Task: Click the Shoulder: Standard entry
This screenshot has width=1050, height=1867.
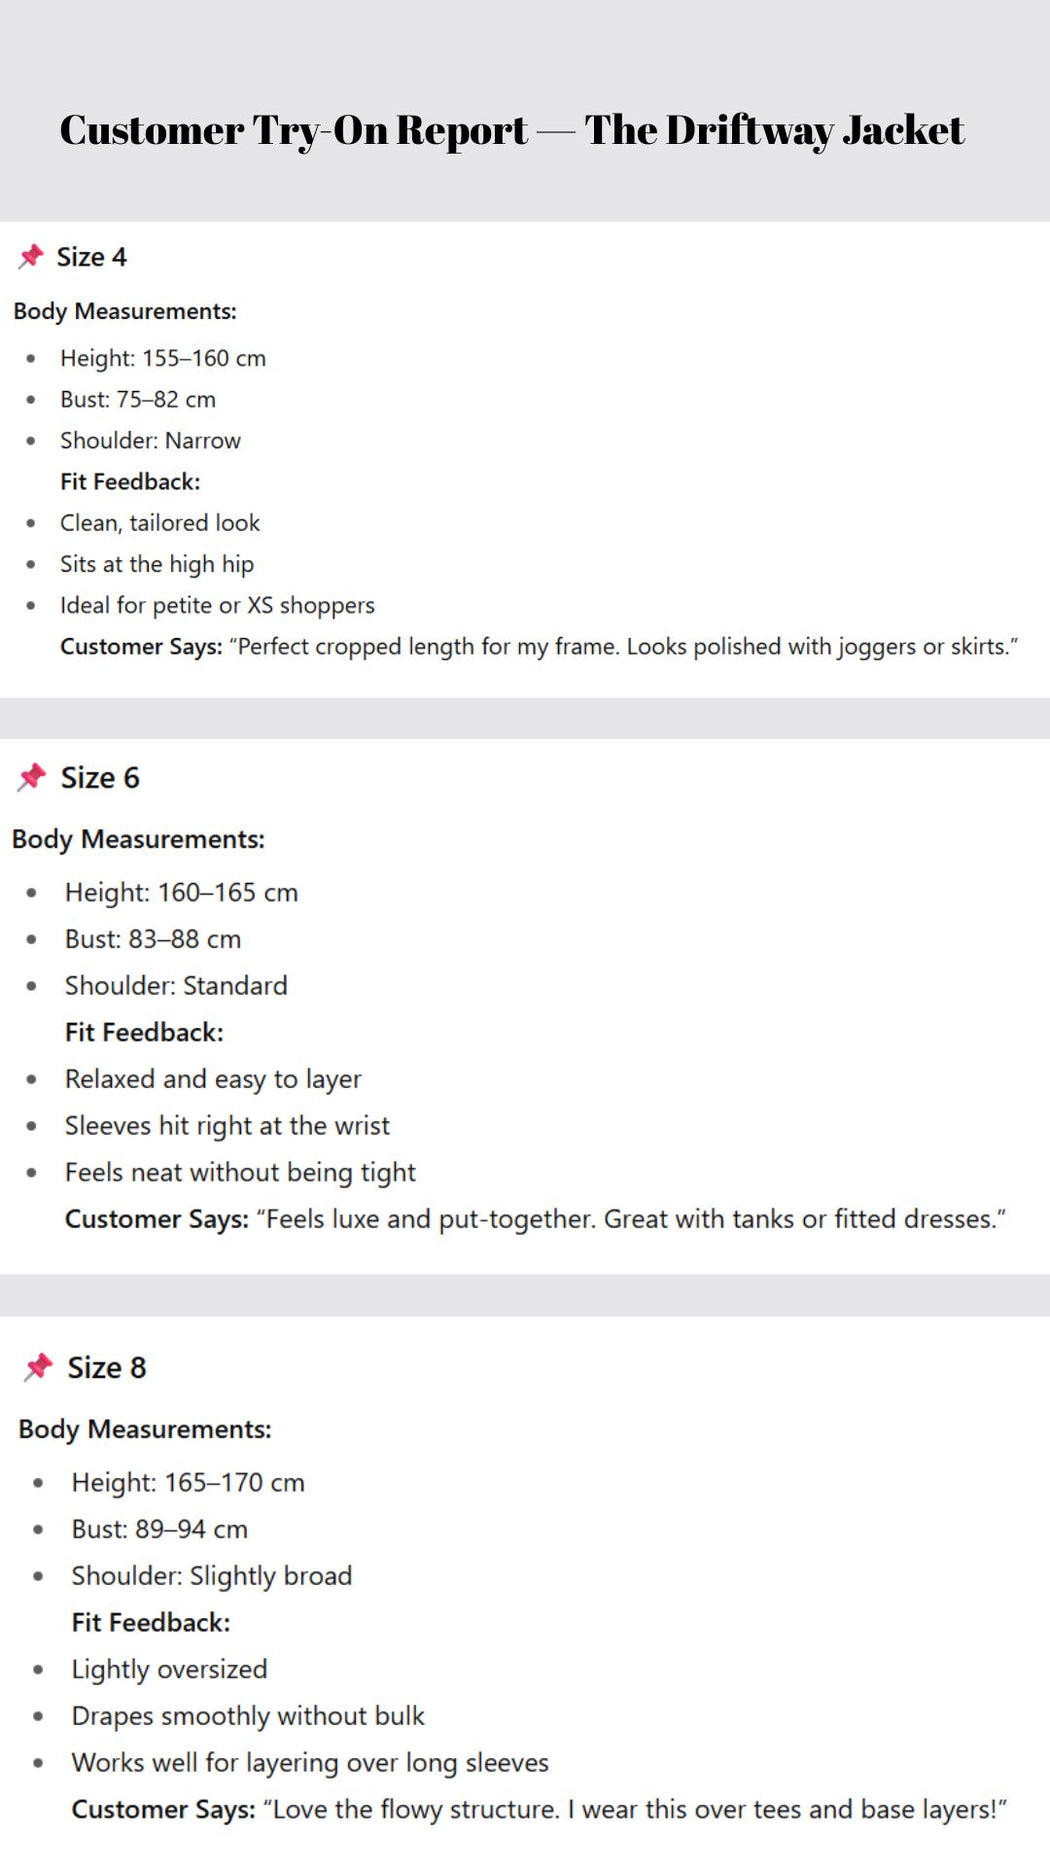Action: 176,986
